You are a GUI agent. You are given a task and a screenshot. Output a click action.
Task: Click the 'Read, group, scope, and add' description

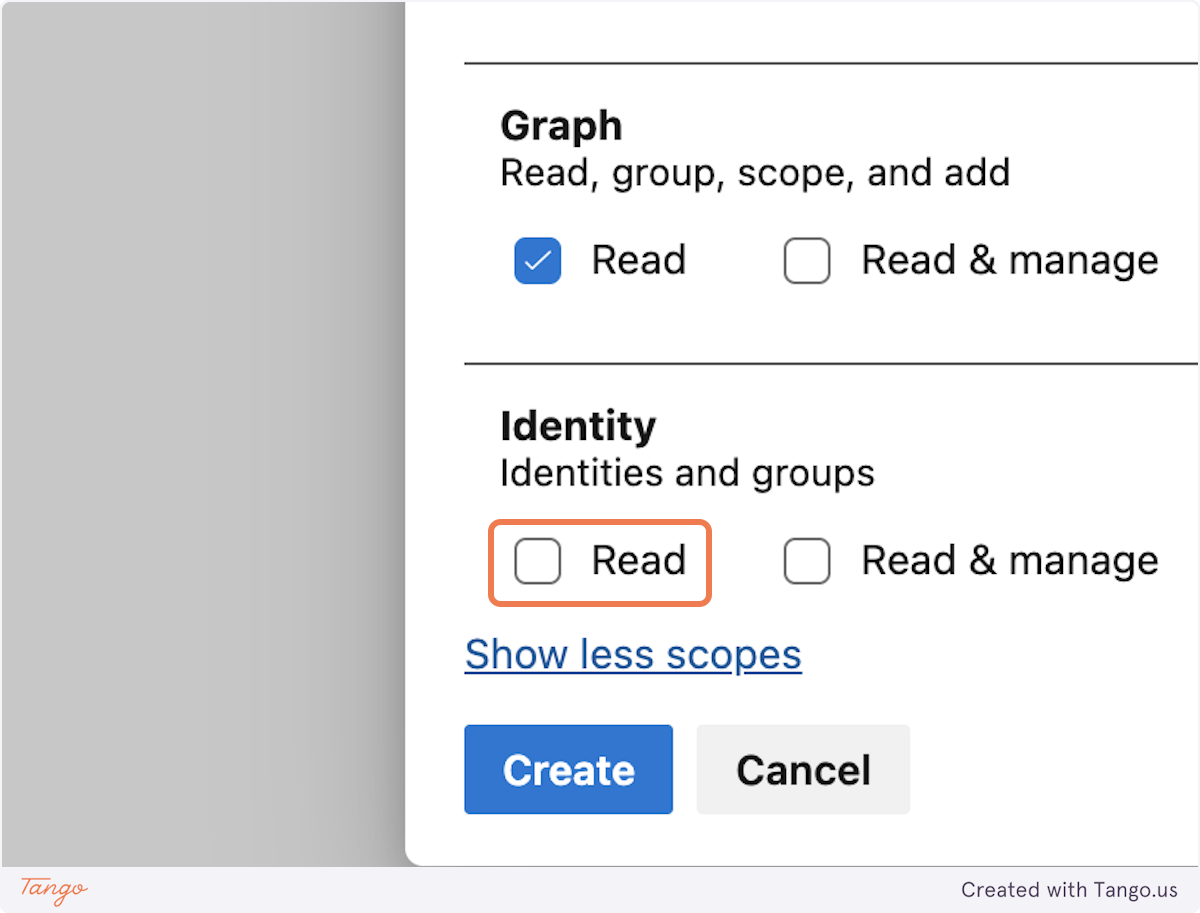pos(754,172)
